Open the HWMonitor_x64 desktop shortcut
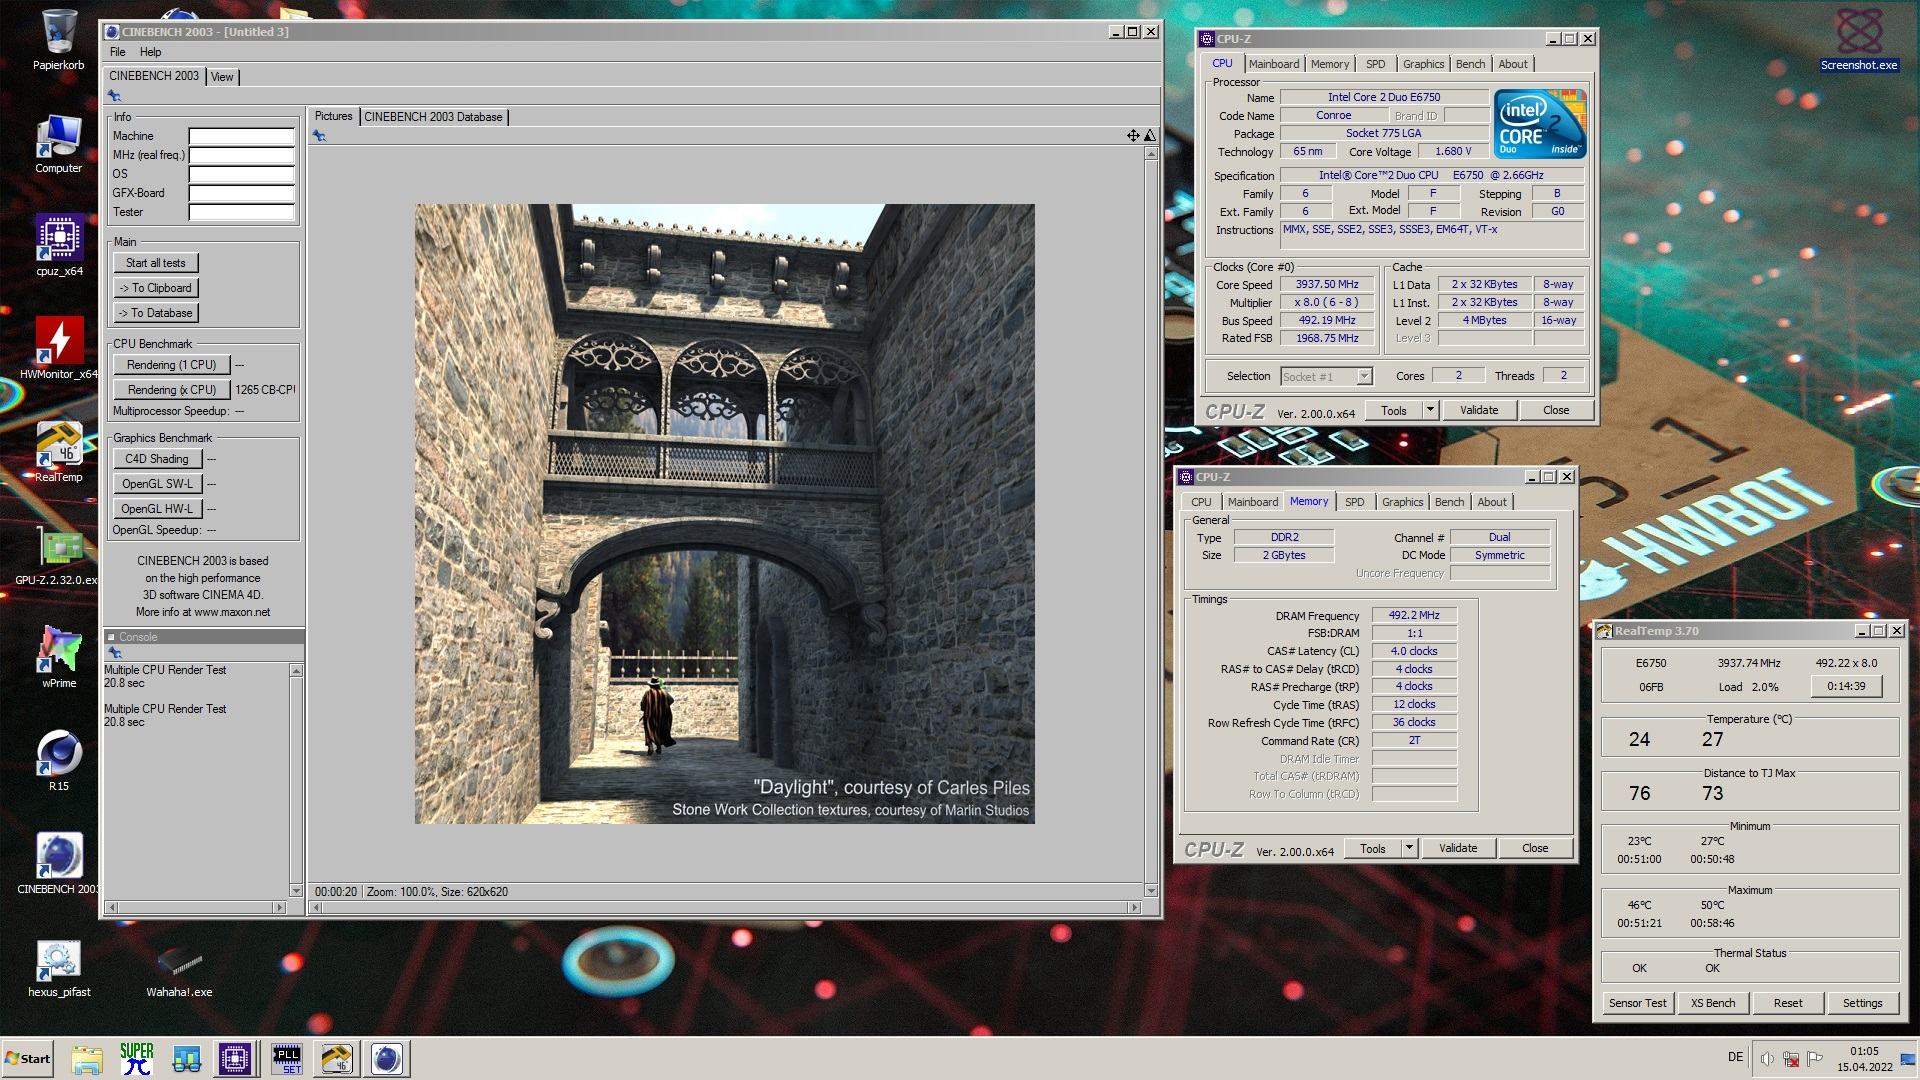 point(59,348)
